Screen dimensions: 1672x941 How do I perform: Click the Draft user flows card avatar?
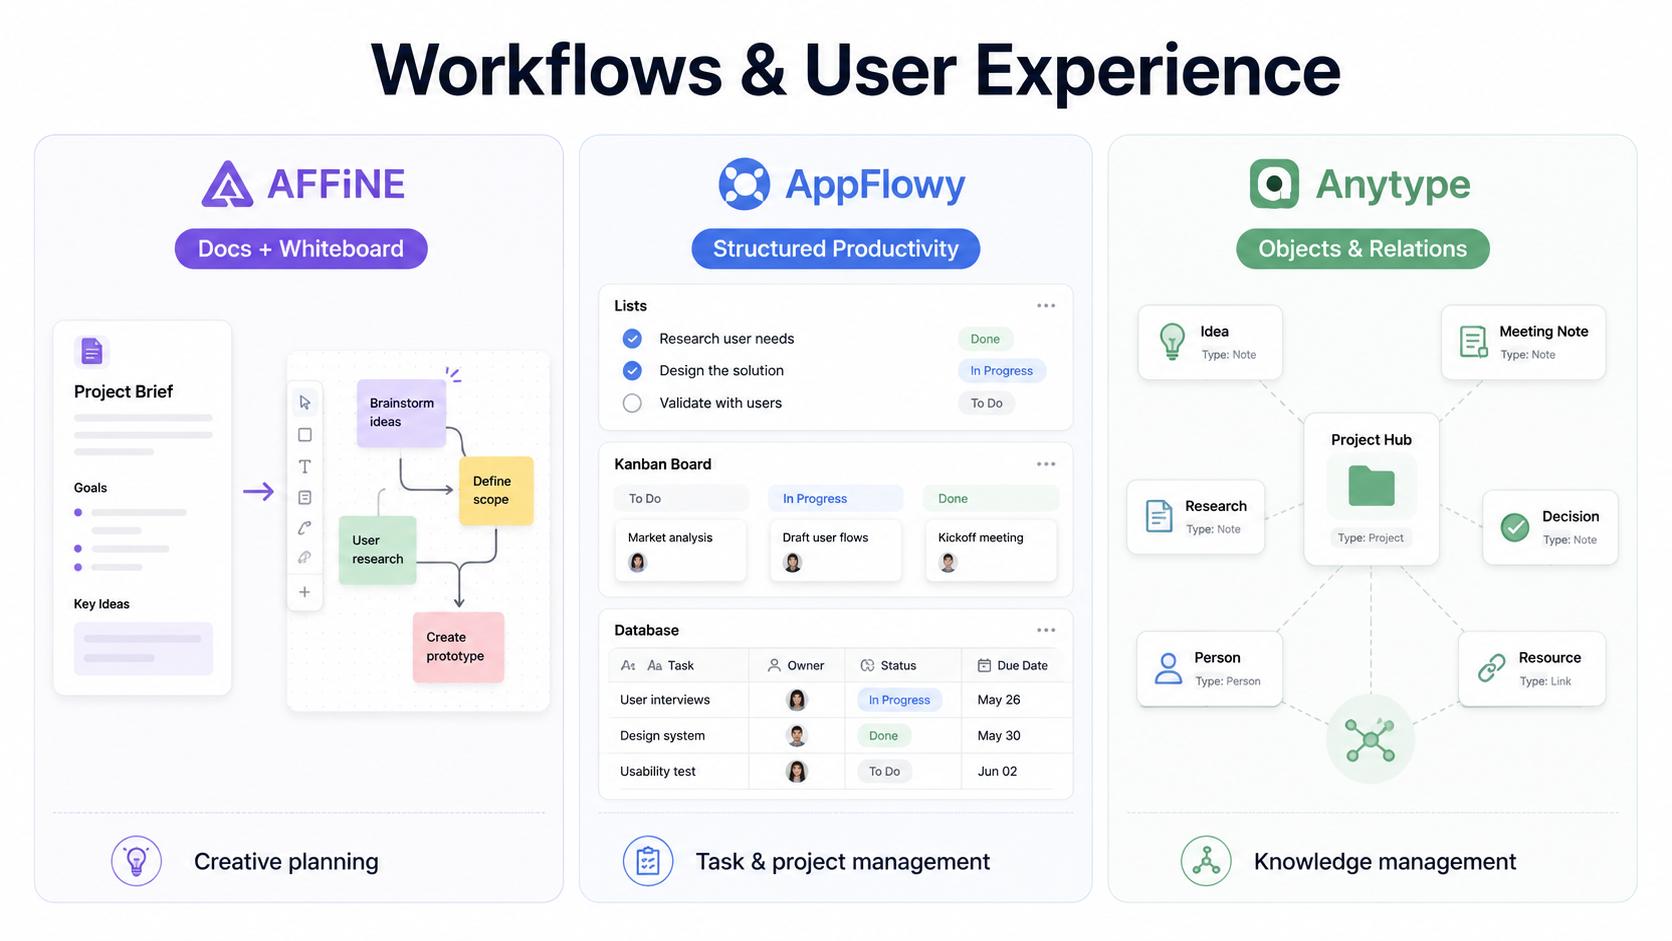[x=792, y=563]
